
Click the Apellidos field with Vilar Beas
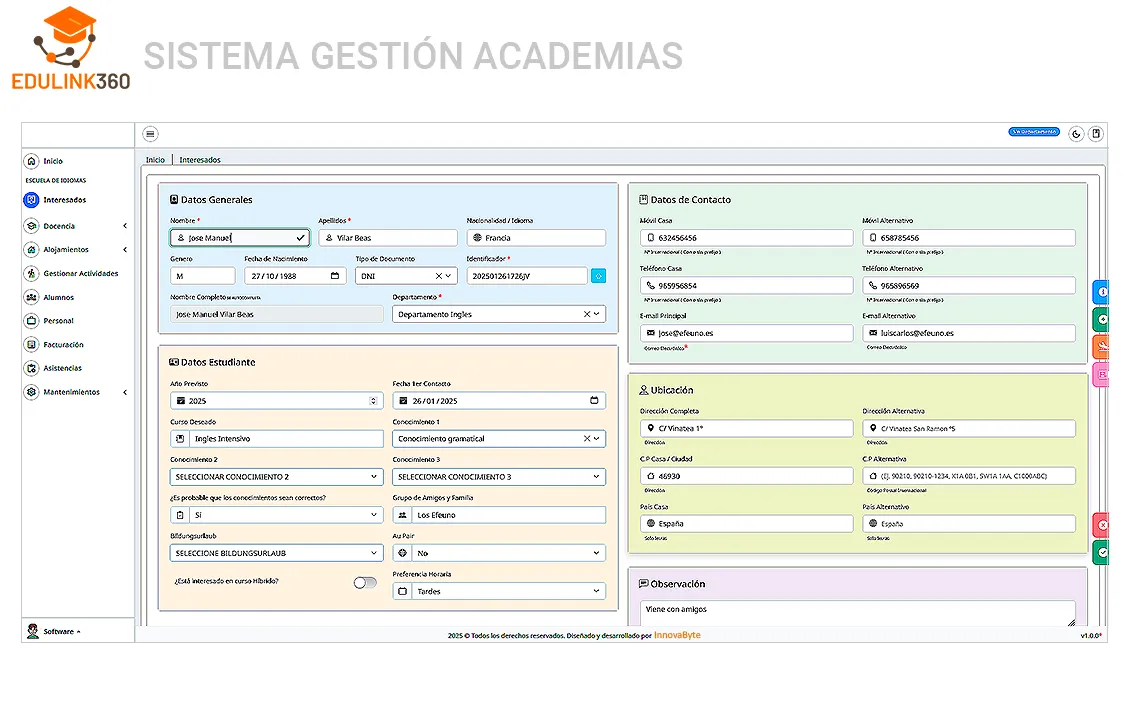click(x=388, y=238)
